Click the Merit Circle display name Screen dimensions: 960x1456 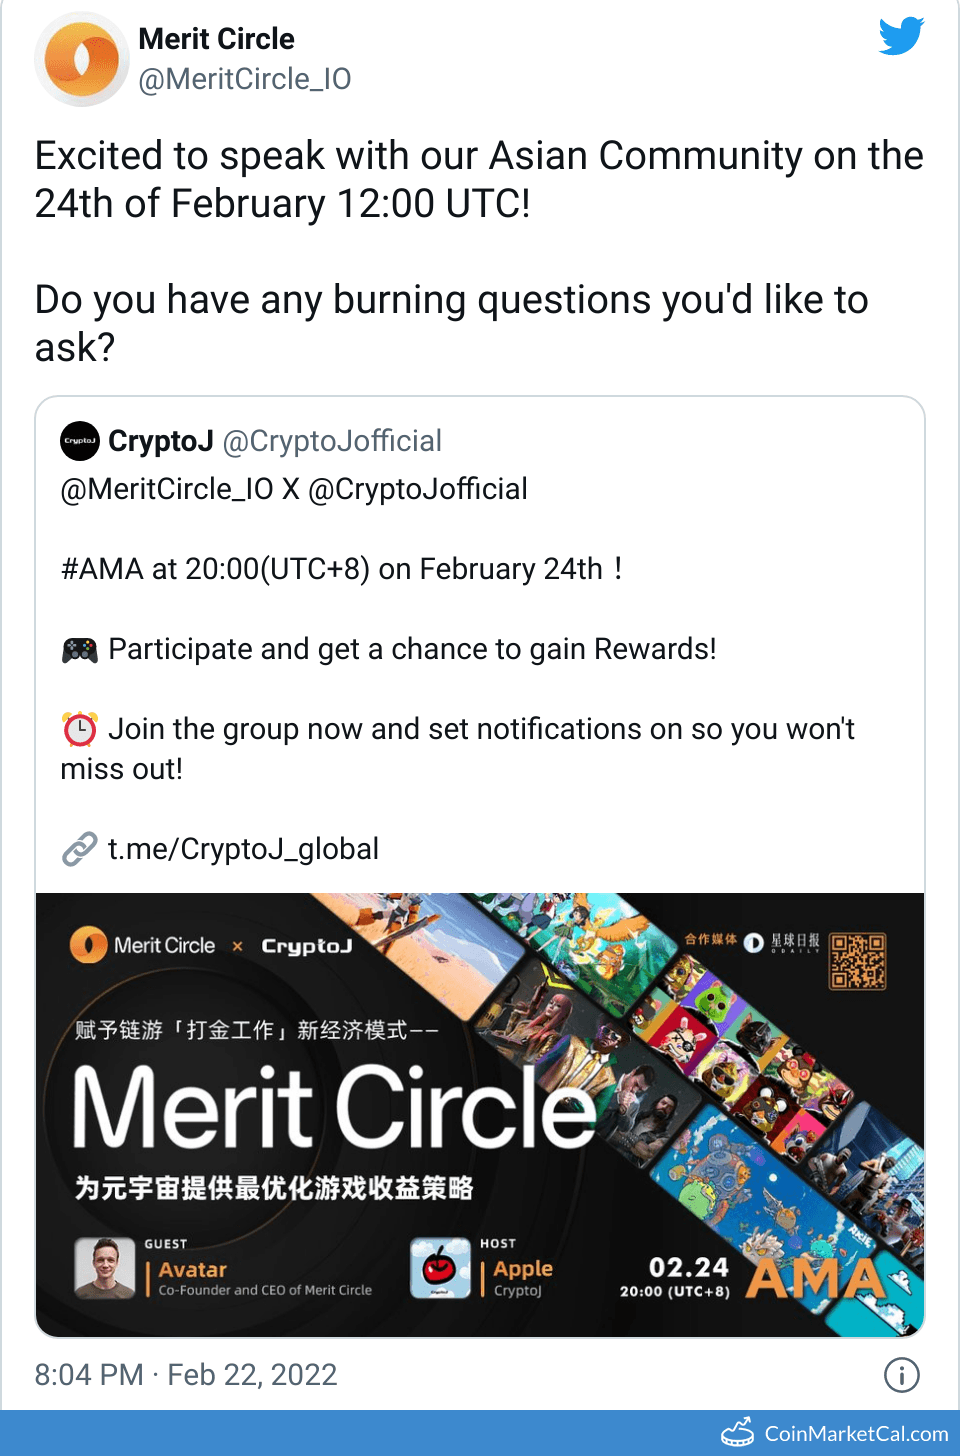[x=216, y=39]
